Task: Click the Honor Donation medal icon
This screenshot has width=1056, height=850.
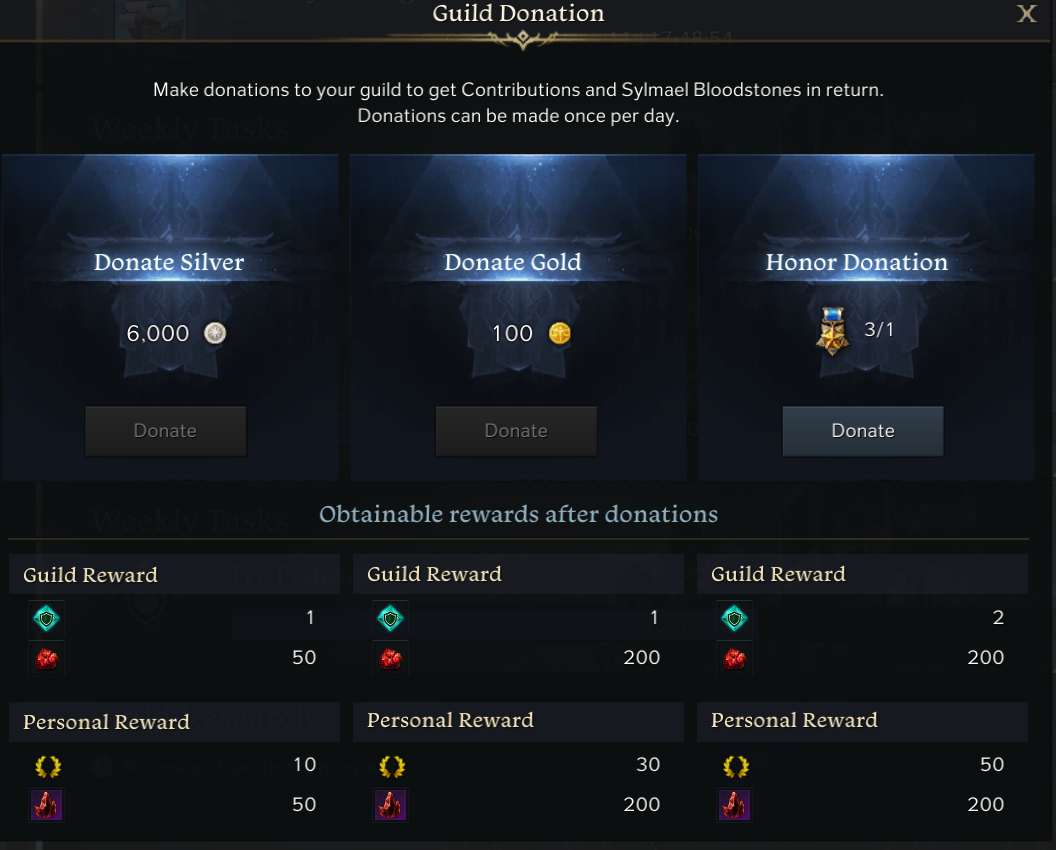Action: (832, 331)
